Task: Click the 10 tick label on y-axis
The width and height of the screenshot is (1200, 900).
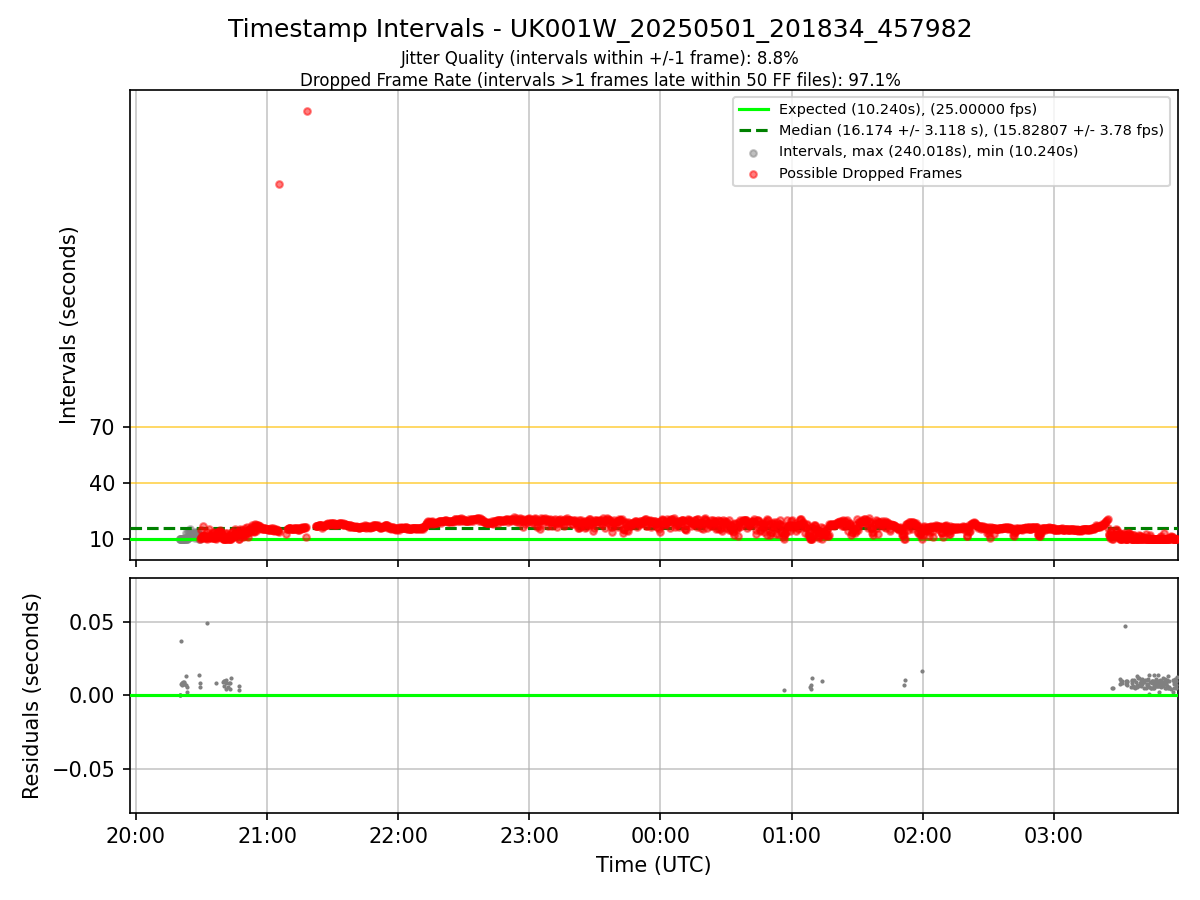Action: tap(103, 539)
